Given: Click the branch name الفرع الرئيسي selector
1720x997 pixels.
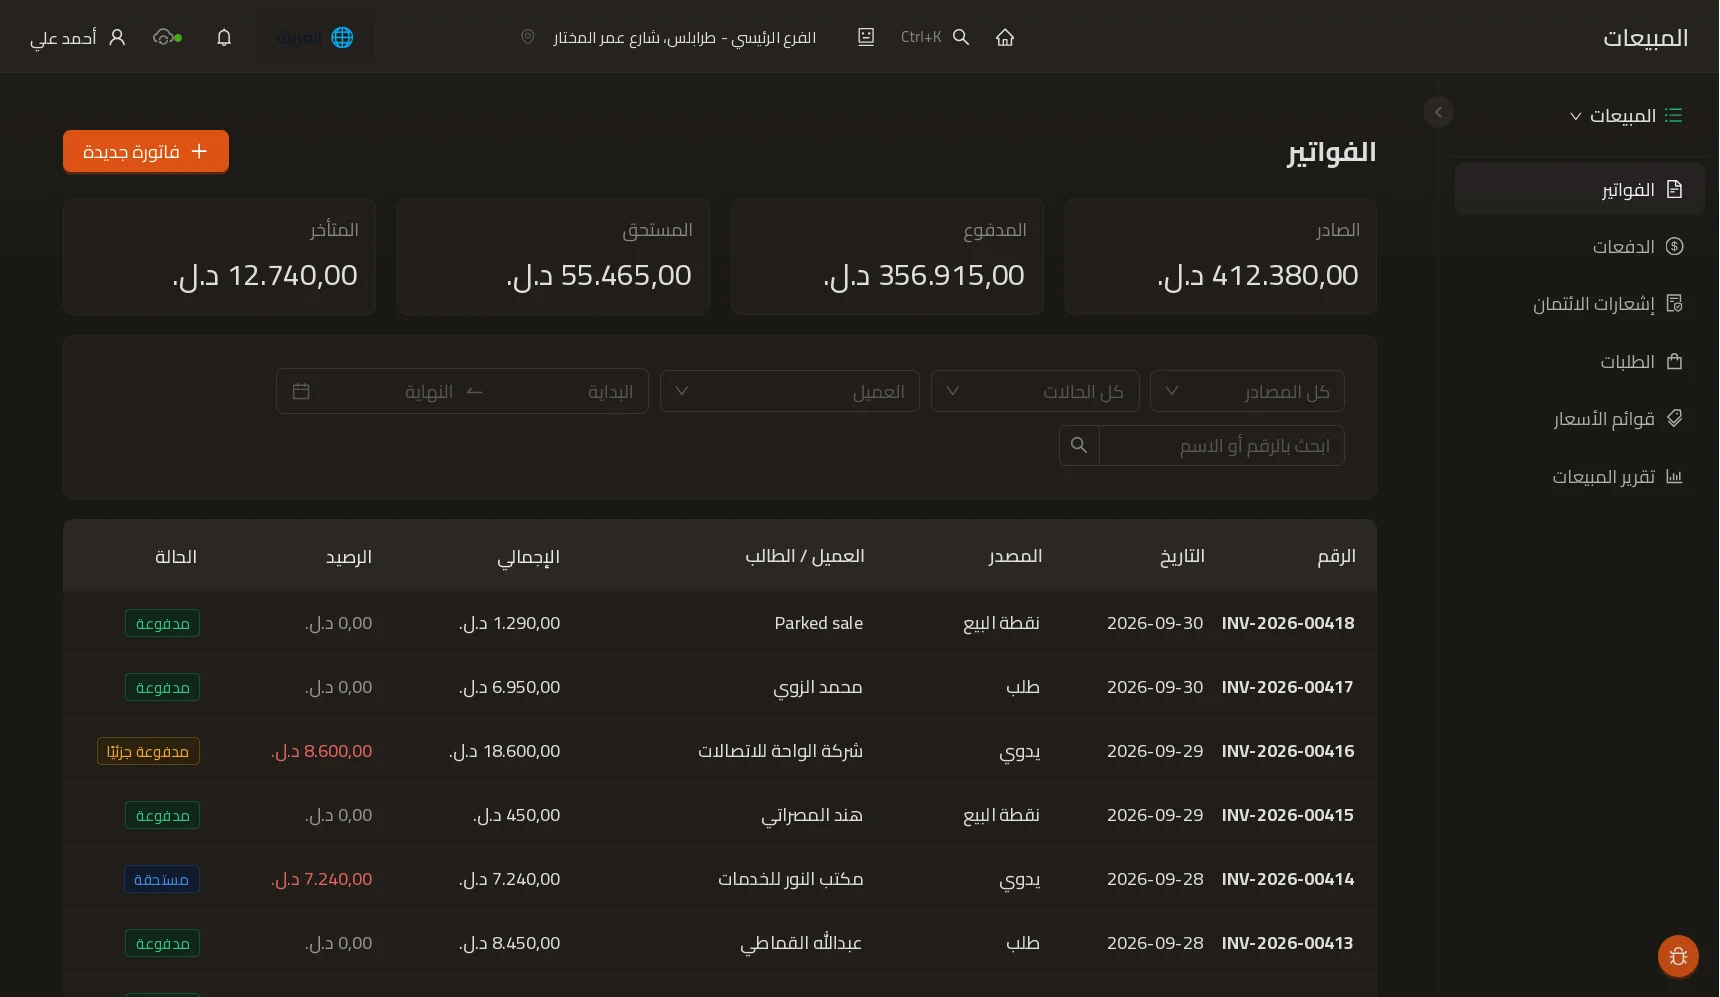Looking at the screenshot, I should (x=685, y=37).
